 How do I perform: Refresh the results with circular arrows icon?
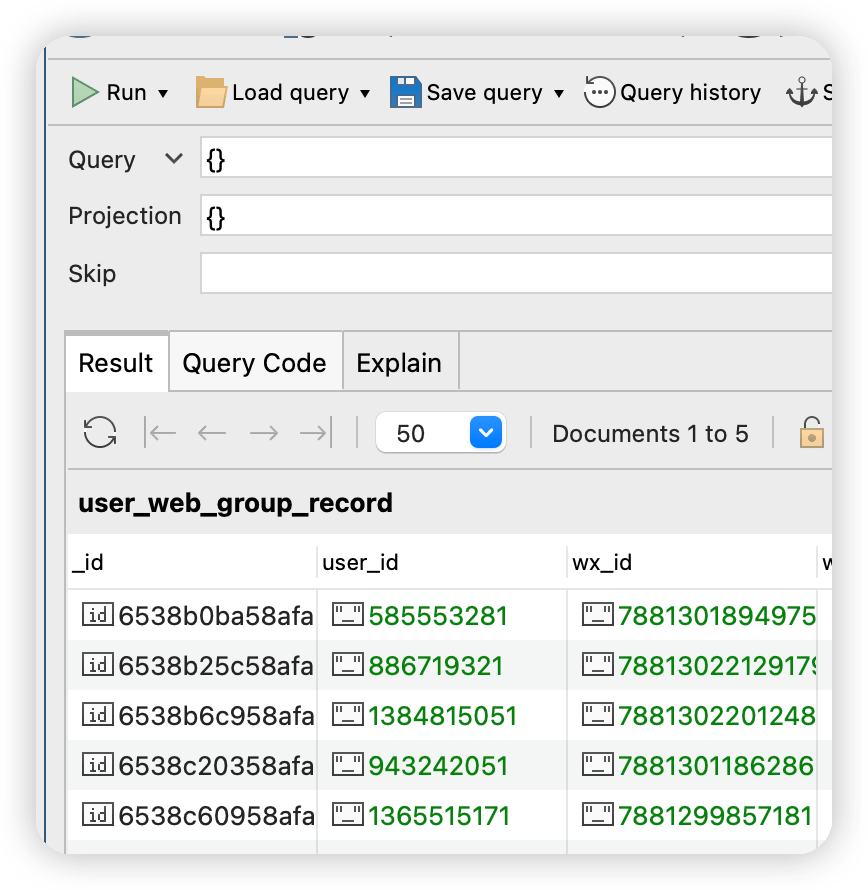click(100, 433)
